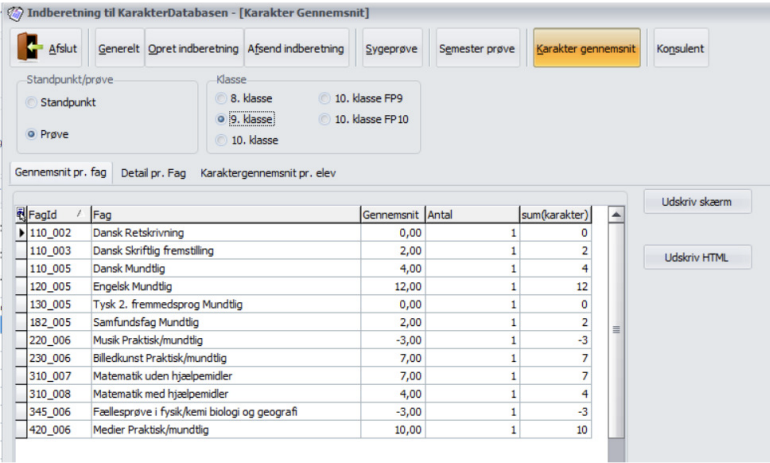Click the row selector for 310_008

tap(21, 394)
